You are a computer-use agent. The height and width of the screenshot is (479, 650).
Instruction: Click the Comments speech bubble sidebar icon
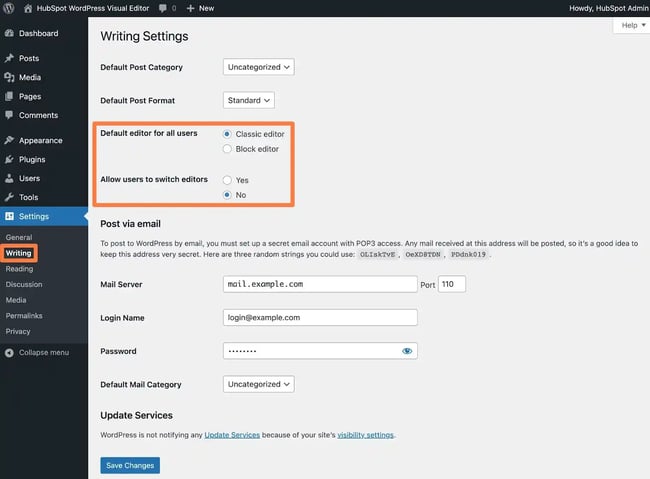tap(9, 115)
